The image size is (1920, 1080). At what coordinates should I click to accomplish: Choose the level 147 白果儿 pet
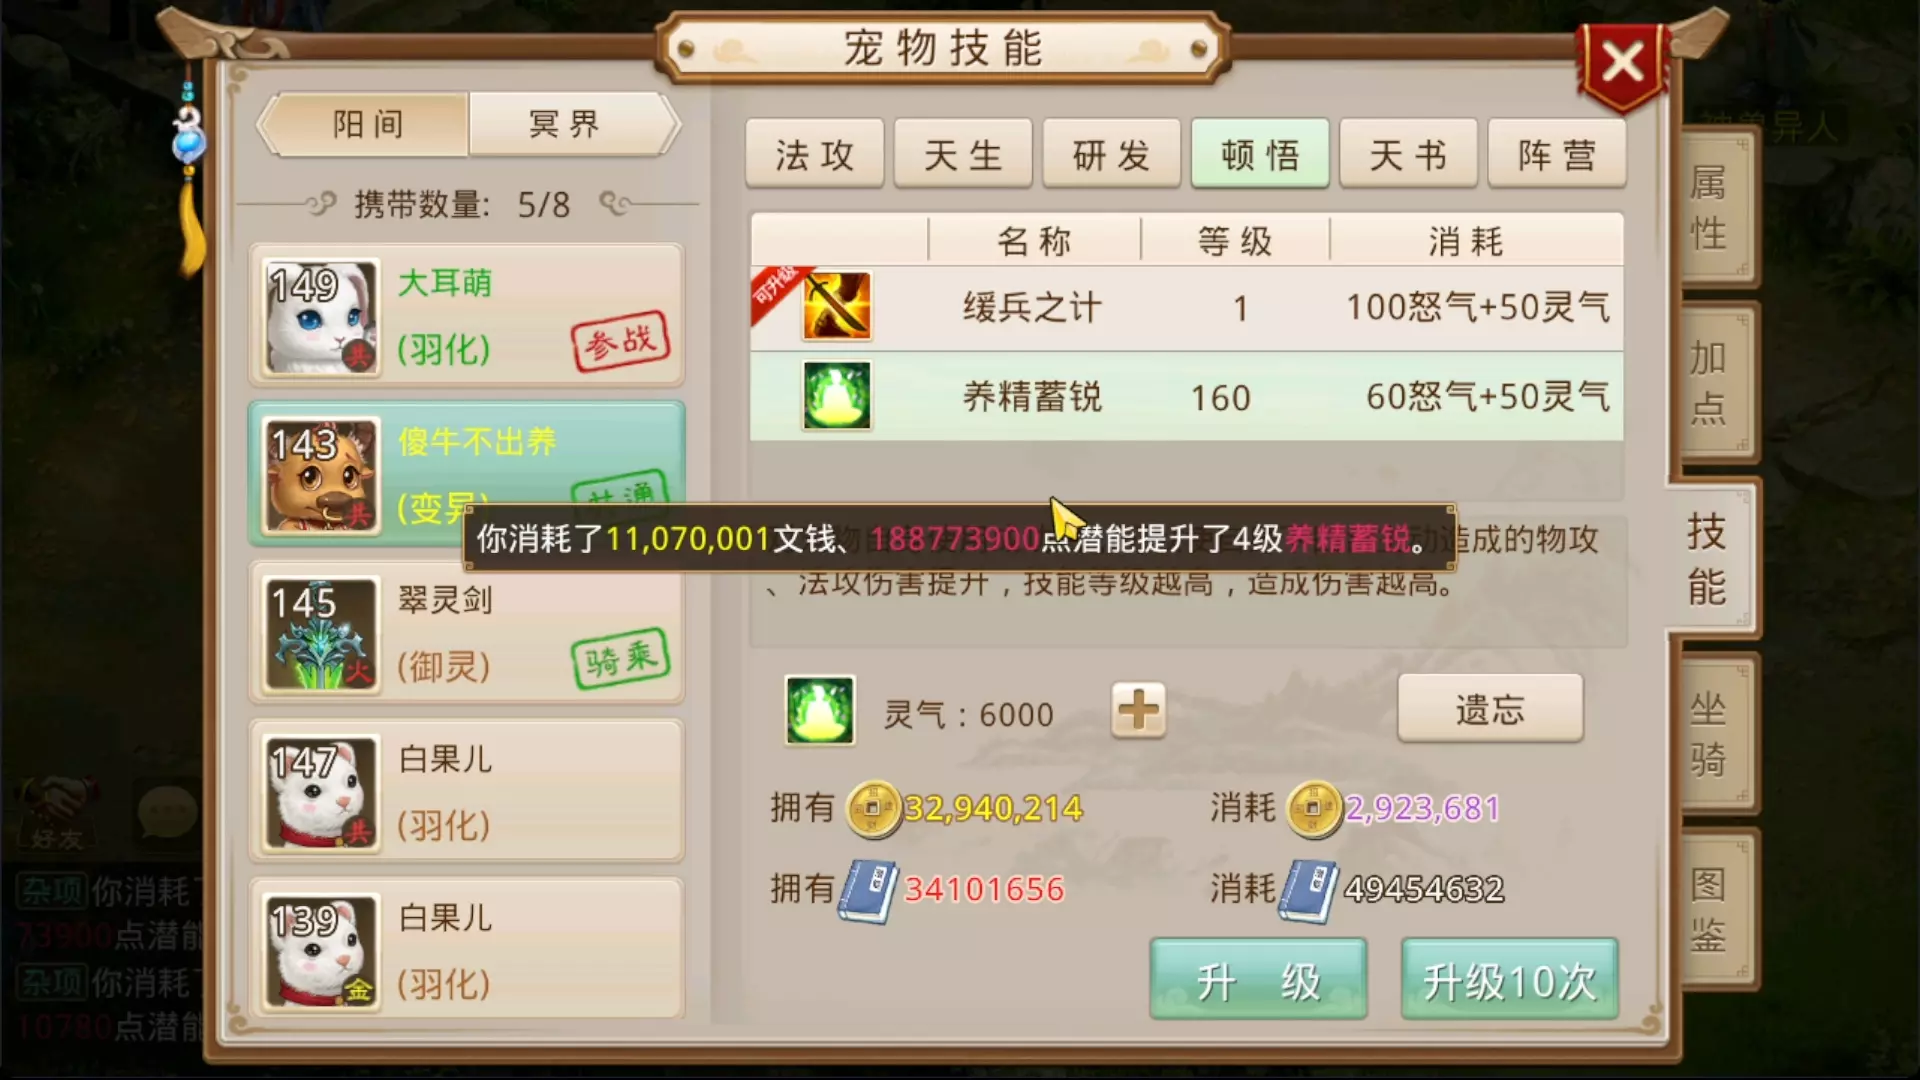[x=466, y=791]
